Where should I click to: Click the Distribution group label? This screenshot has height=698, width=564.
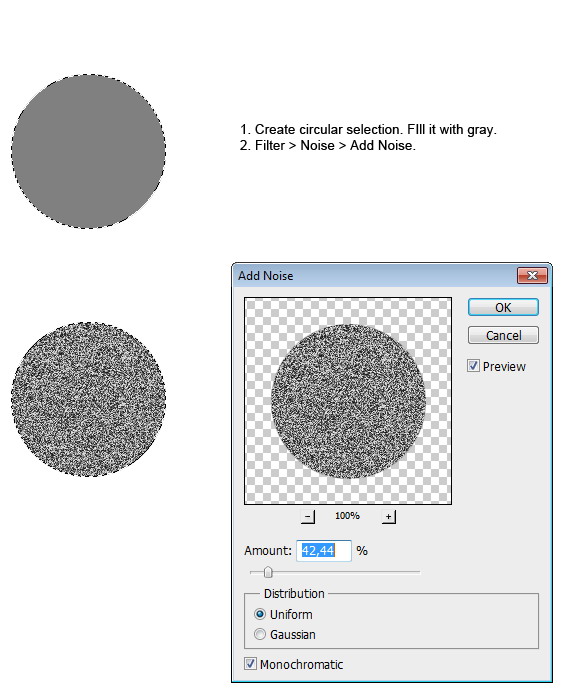pyautogui.click(x=294, y=593)
